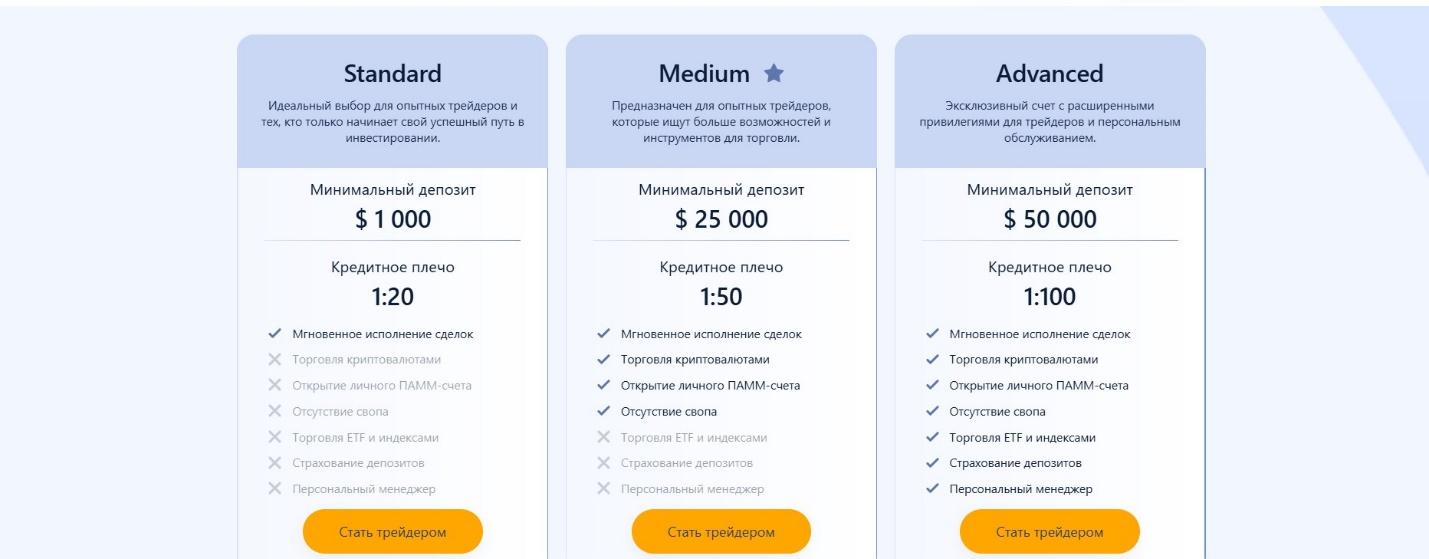
Task: Click the cross icon beside Medium's Торговля ETF и индексами
Action: click(x=603, y=437)
